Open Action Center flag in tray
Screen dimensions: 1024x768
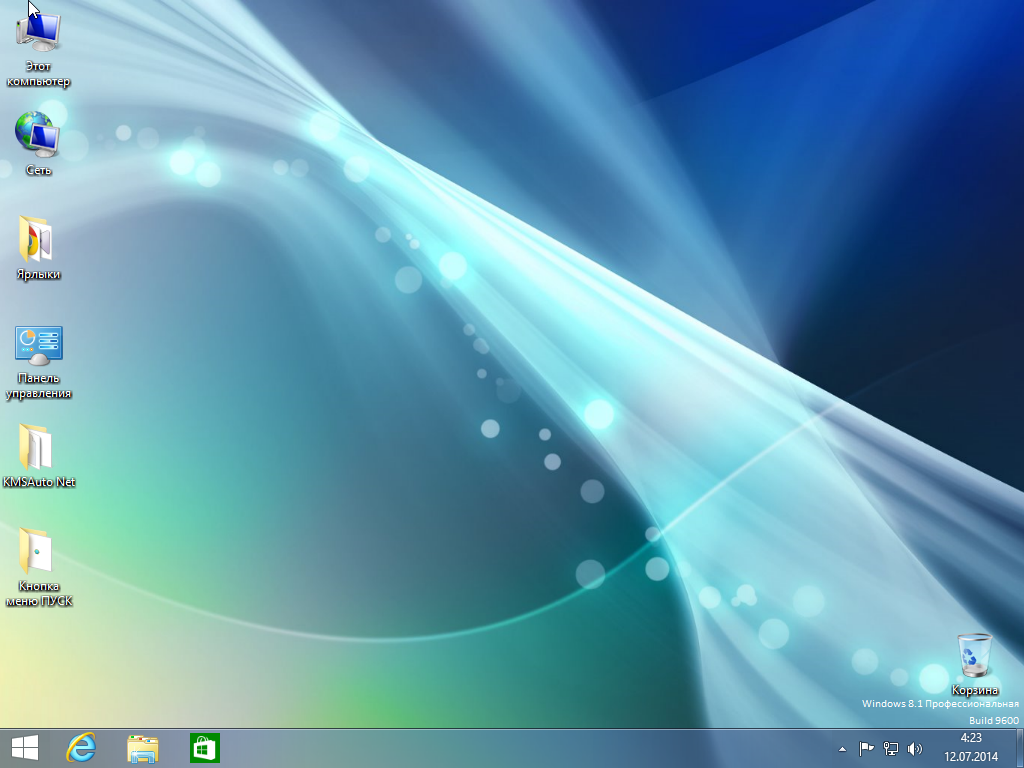[x=866, y=748]
